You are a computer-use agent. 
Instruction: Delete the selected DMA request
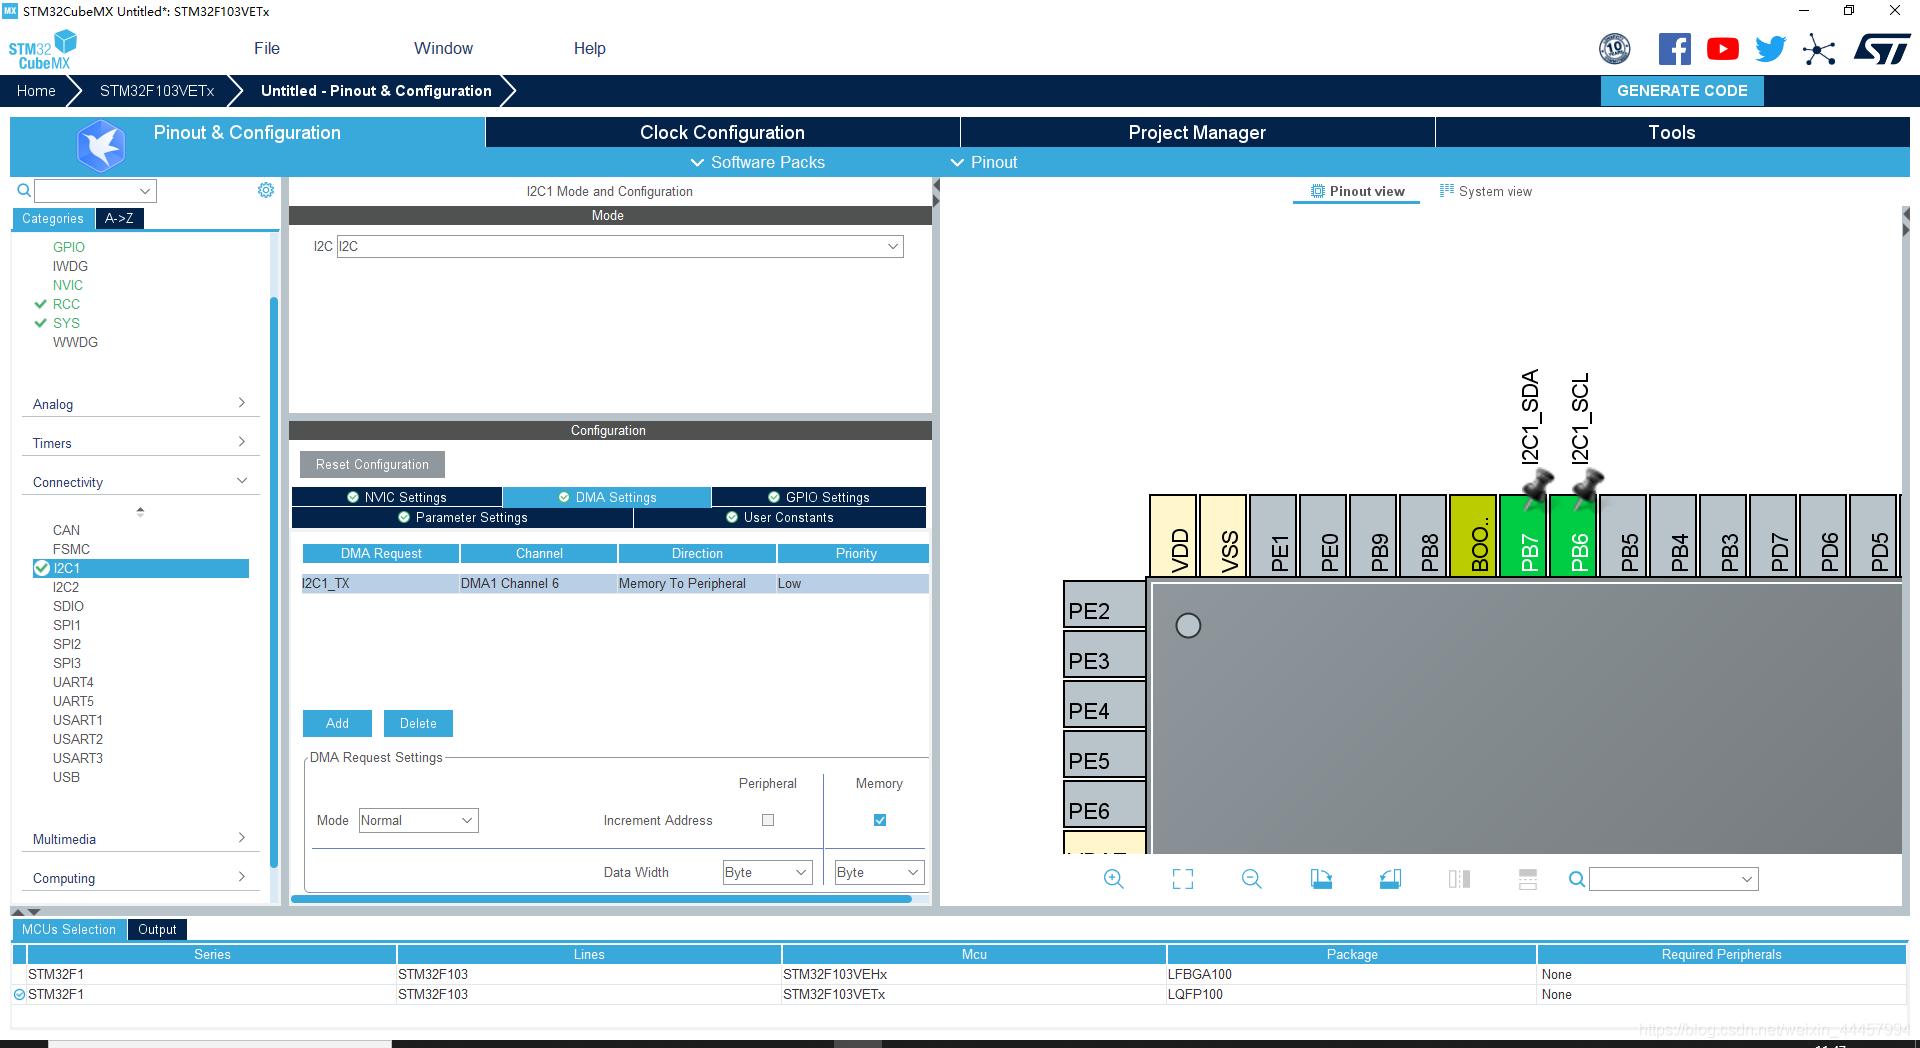(418, 723)
